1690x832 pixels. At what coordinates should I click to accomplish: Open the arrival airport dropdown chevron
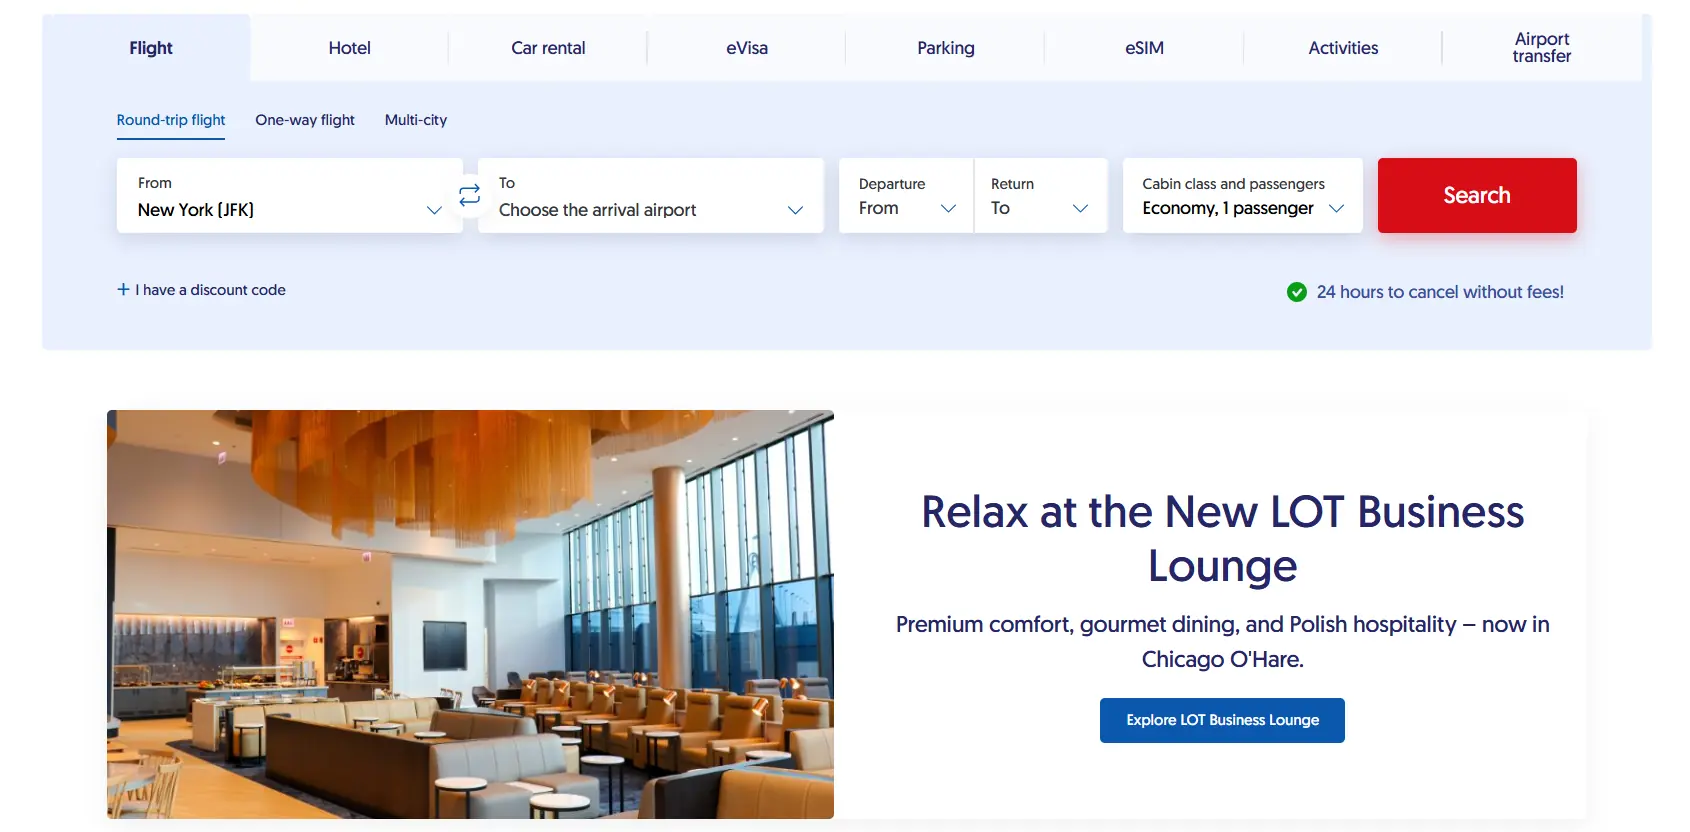tap(796, 210)
